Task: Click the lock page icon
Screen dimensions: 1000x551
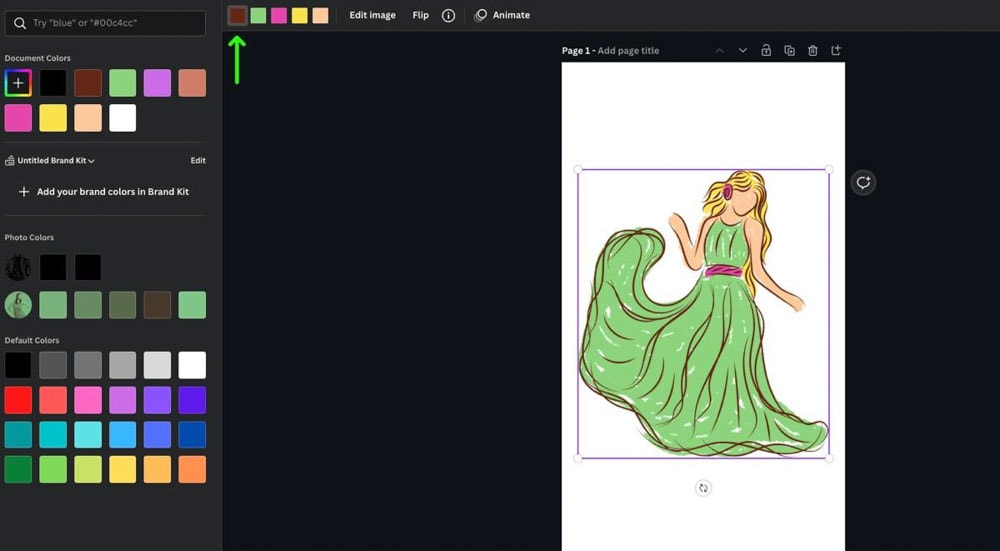Action: click(766, 51)
